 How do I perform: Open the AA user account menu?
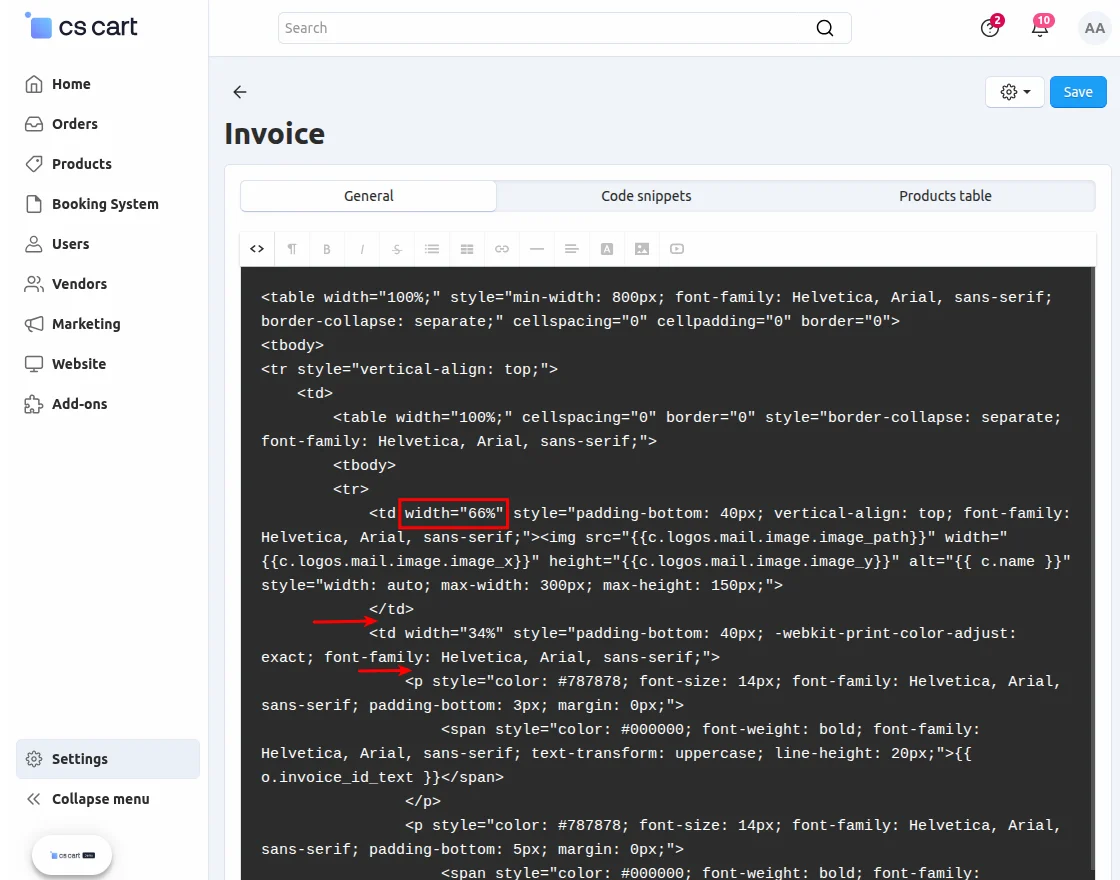pos(1094,28)
